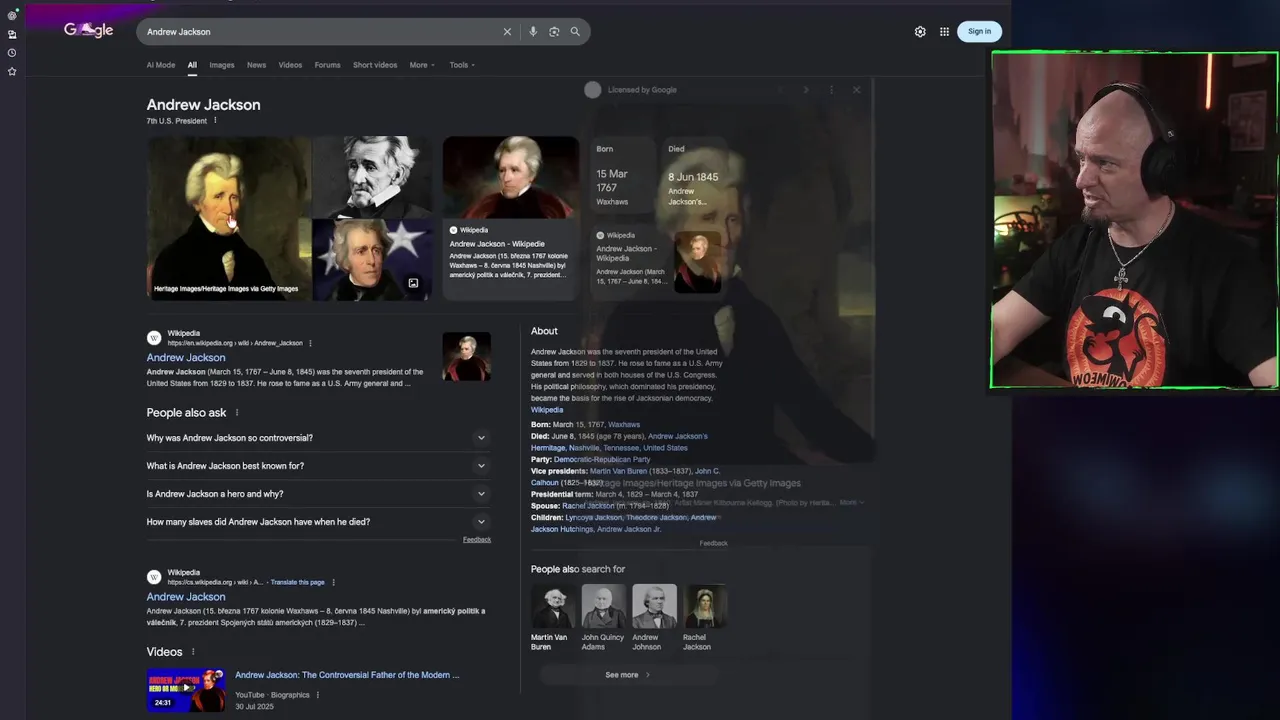The height and width of the screenshot is (720, 1280).
Task: Open search by image (Lens) icon
Action: (554, 32)
